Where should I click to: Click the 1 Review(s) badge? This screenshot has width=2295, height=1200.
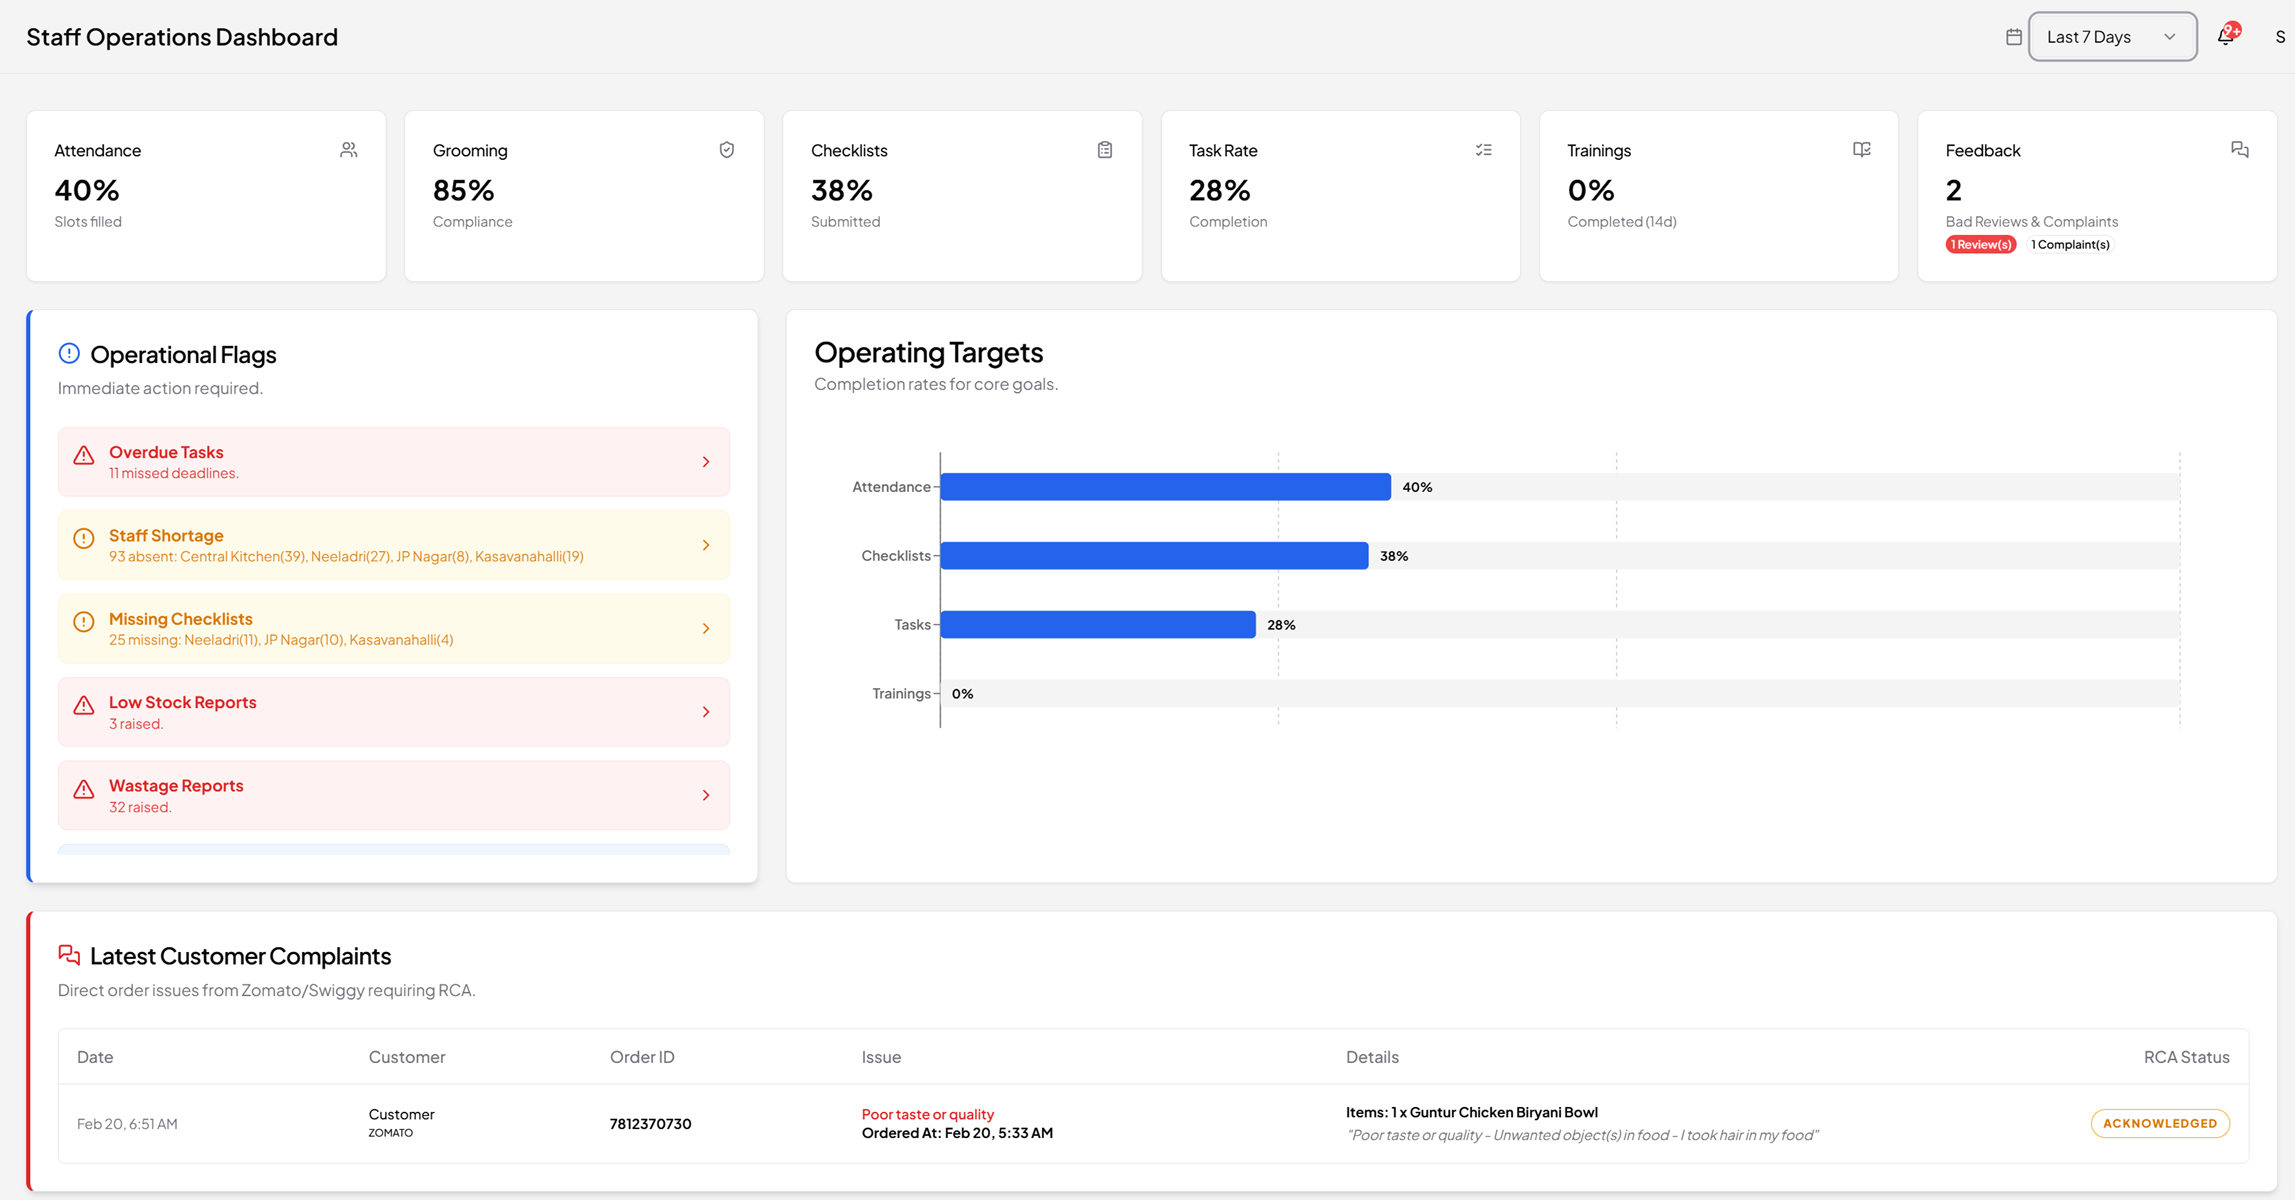pyautogui.click(x=1980, y=244)
